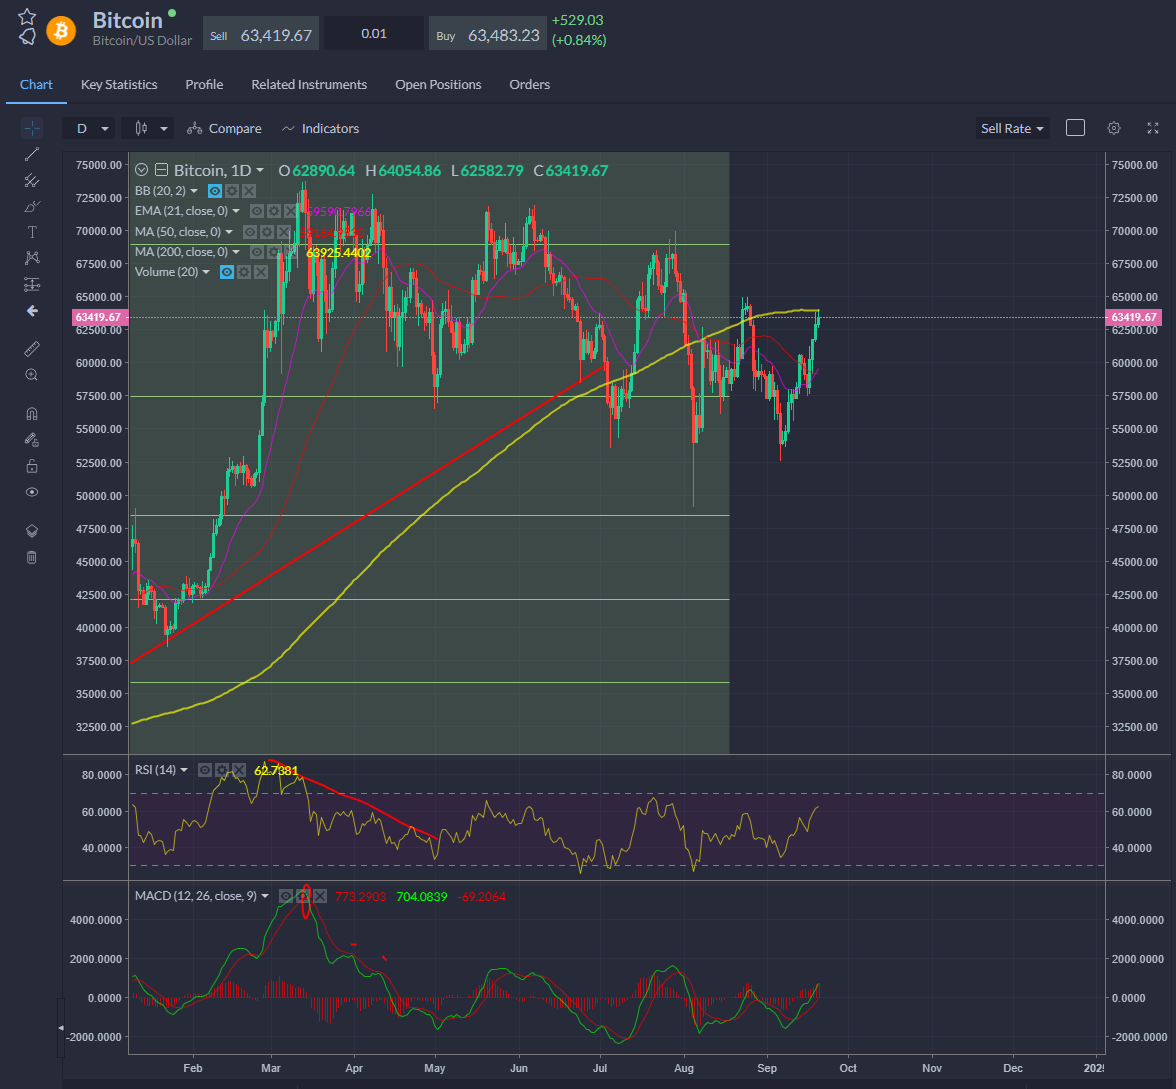
Task: Toggle visibility of the Volume (20) indicator
Action: click(227, 272)
